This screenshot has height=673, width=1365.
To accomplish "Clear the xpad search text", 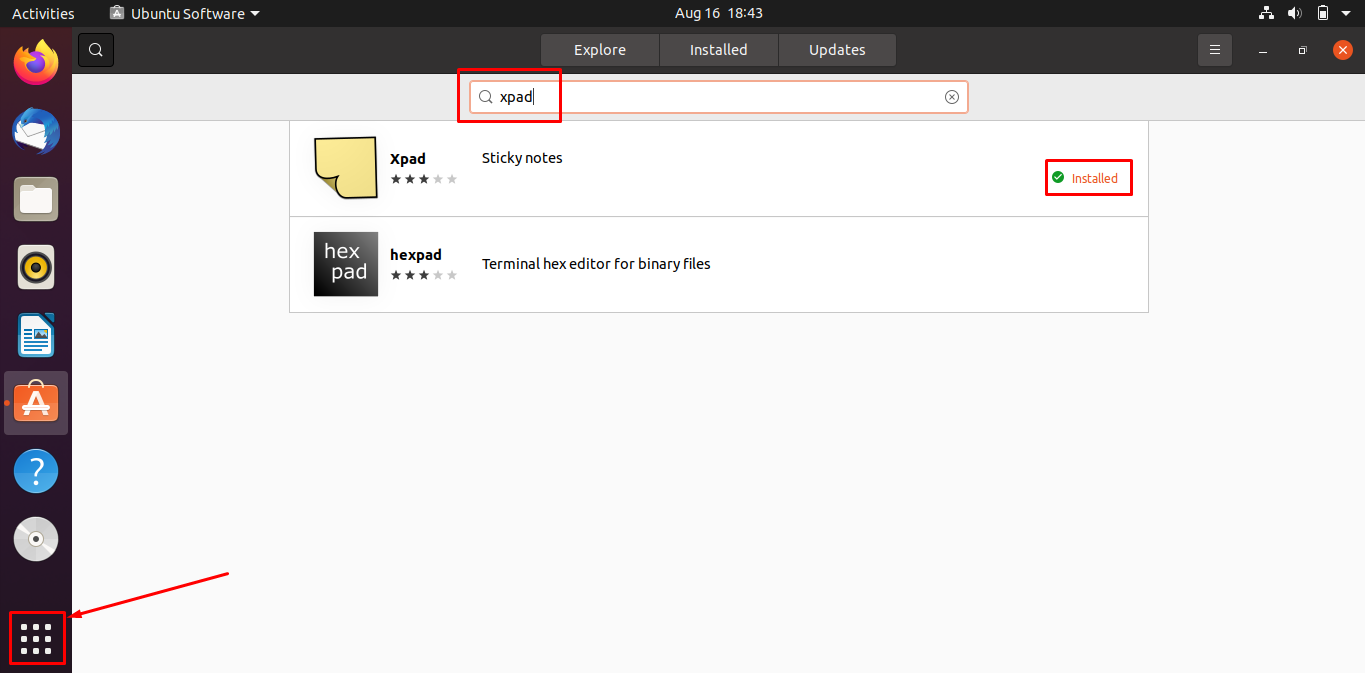I will coord(952,97).
